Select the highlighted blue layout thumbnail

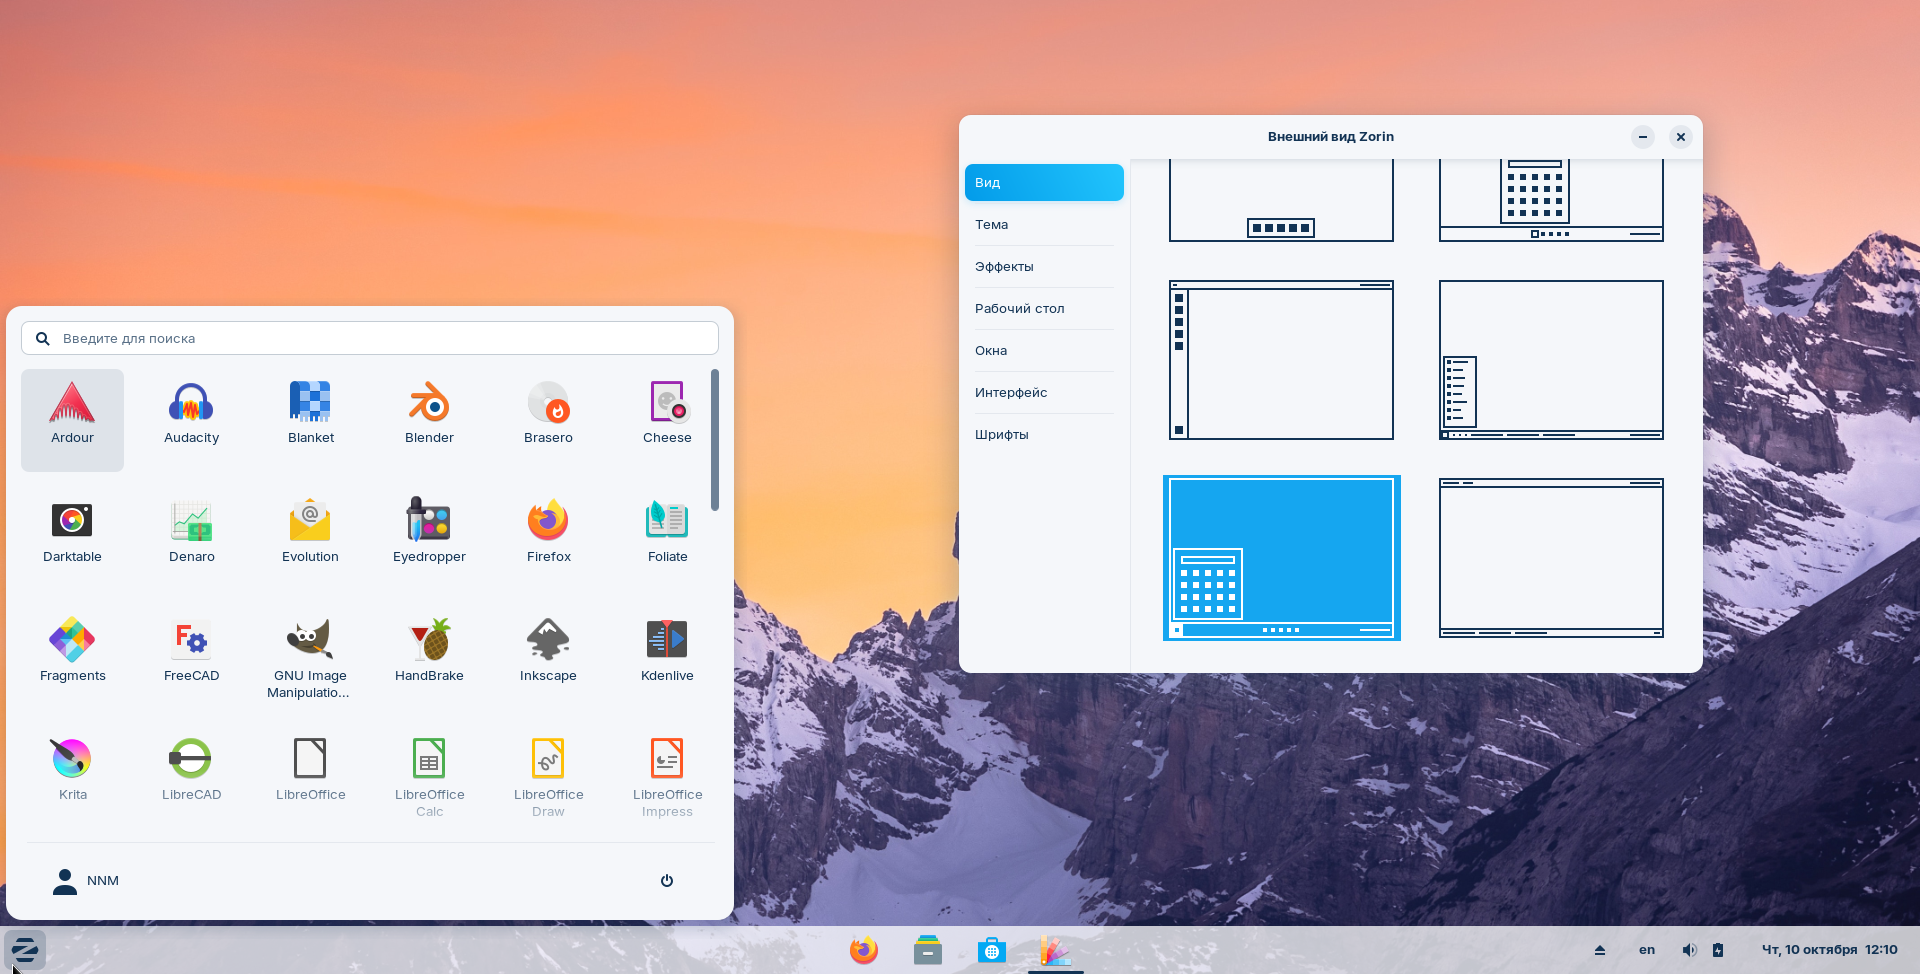[x=1281, y=557]
